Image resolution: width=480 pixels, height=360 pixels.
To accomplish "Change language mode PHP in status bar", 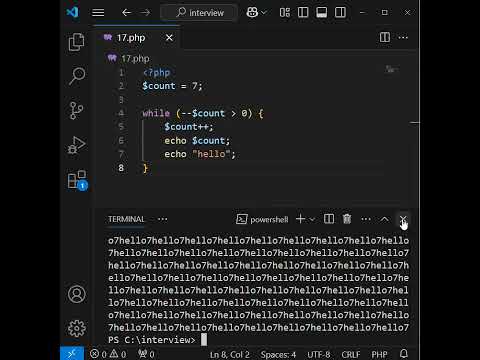I will (x=379, y=354).
